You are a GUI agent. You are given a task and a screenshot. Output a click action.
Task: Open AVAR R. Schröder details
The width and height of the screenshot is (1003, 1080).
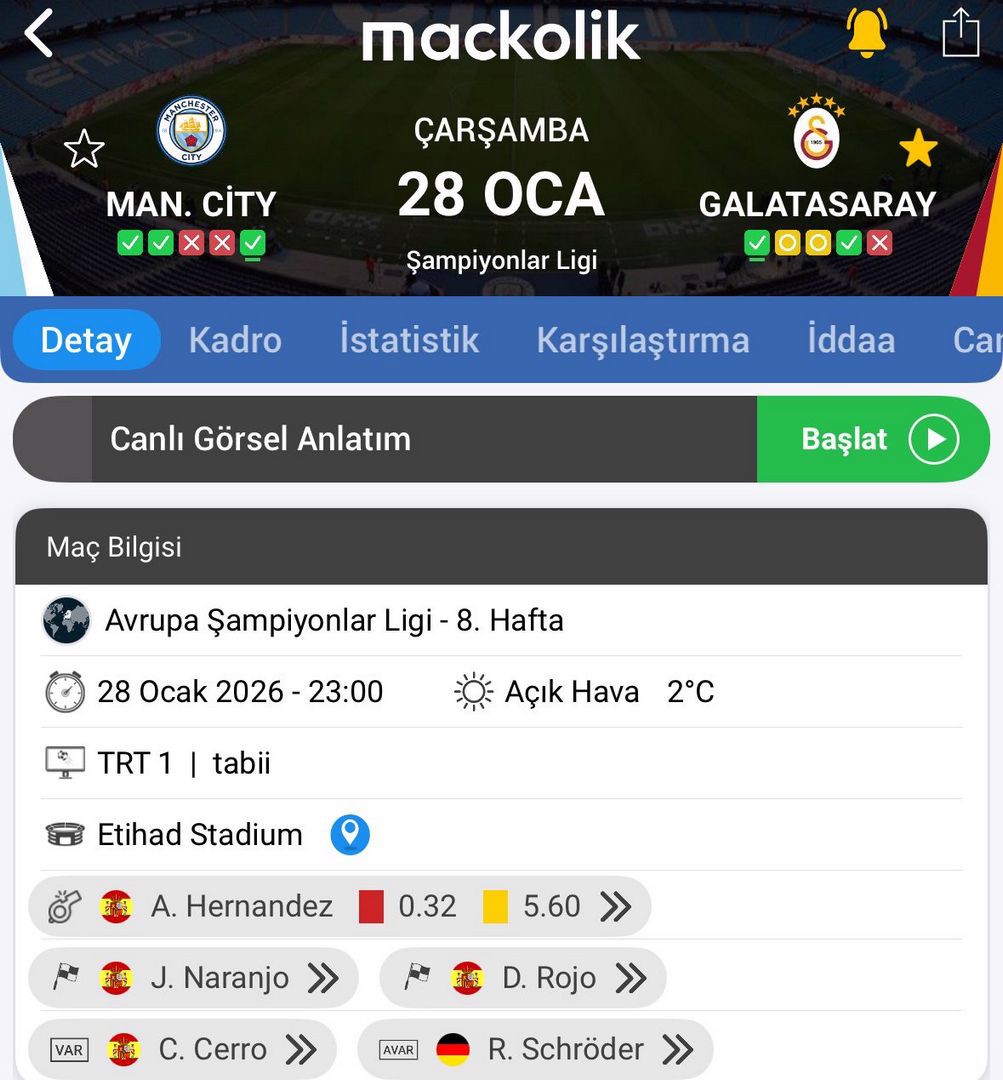[677, 1049]
